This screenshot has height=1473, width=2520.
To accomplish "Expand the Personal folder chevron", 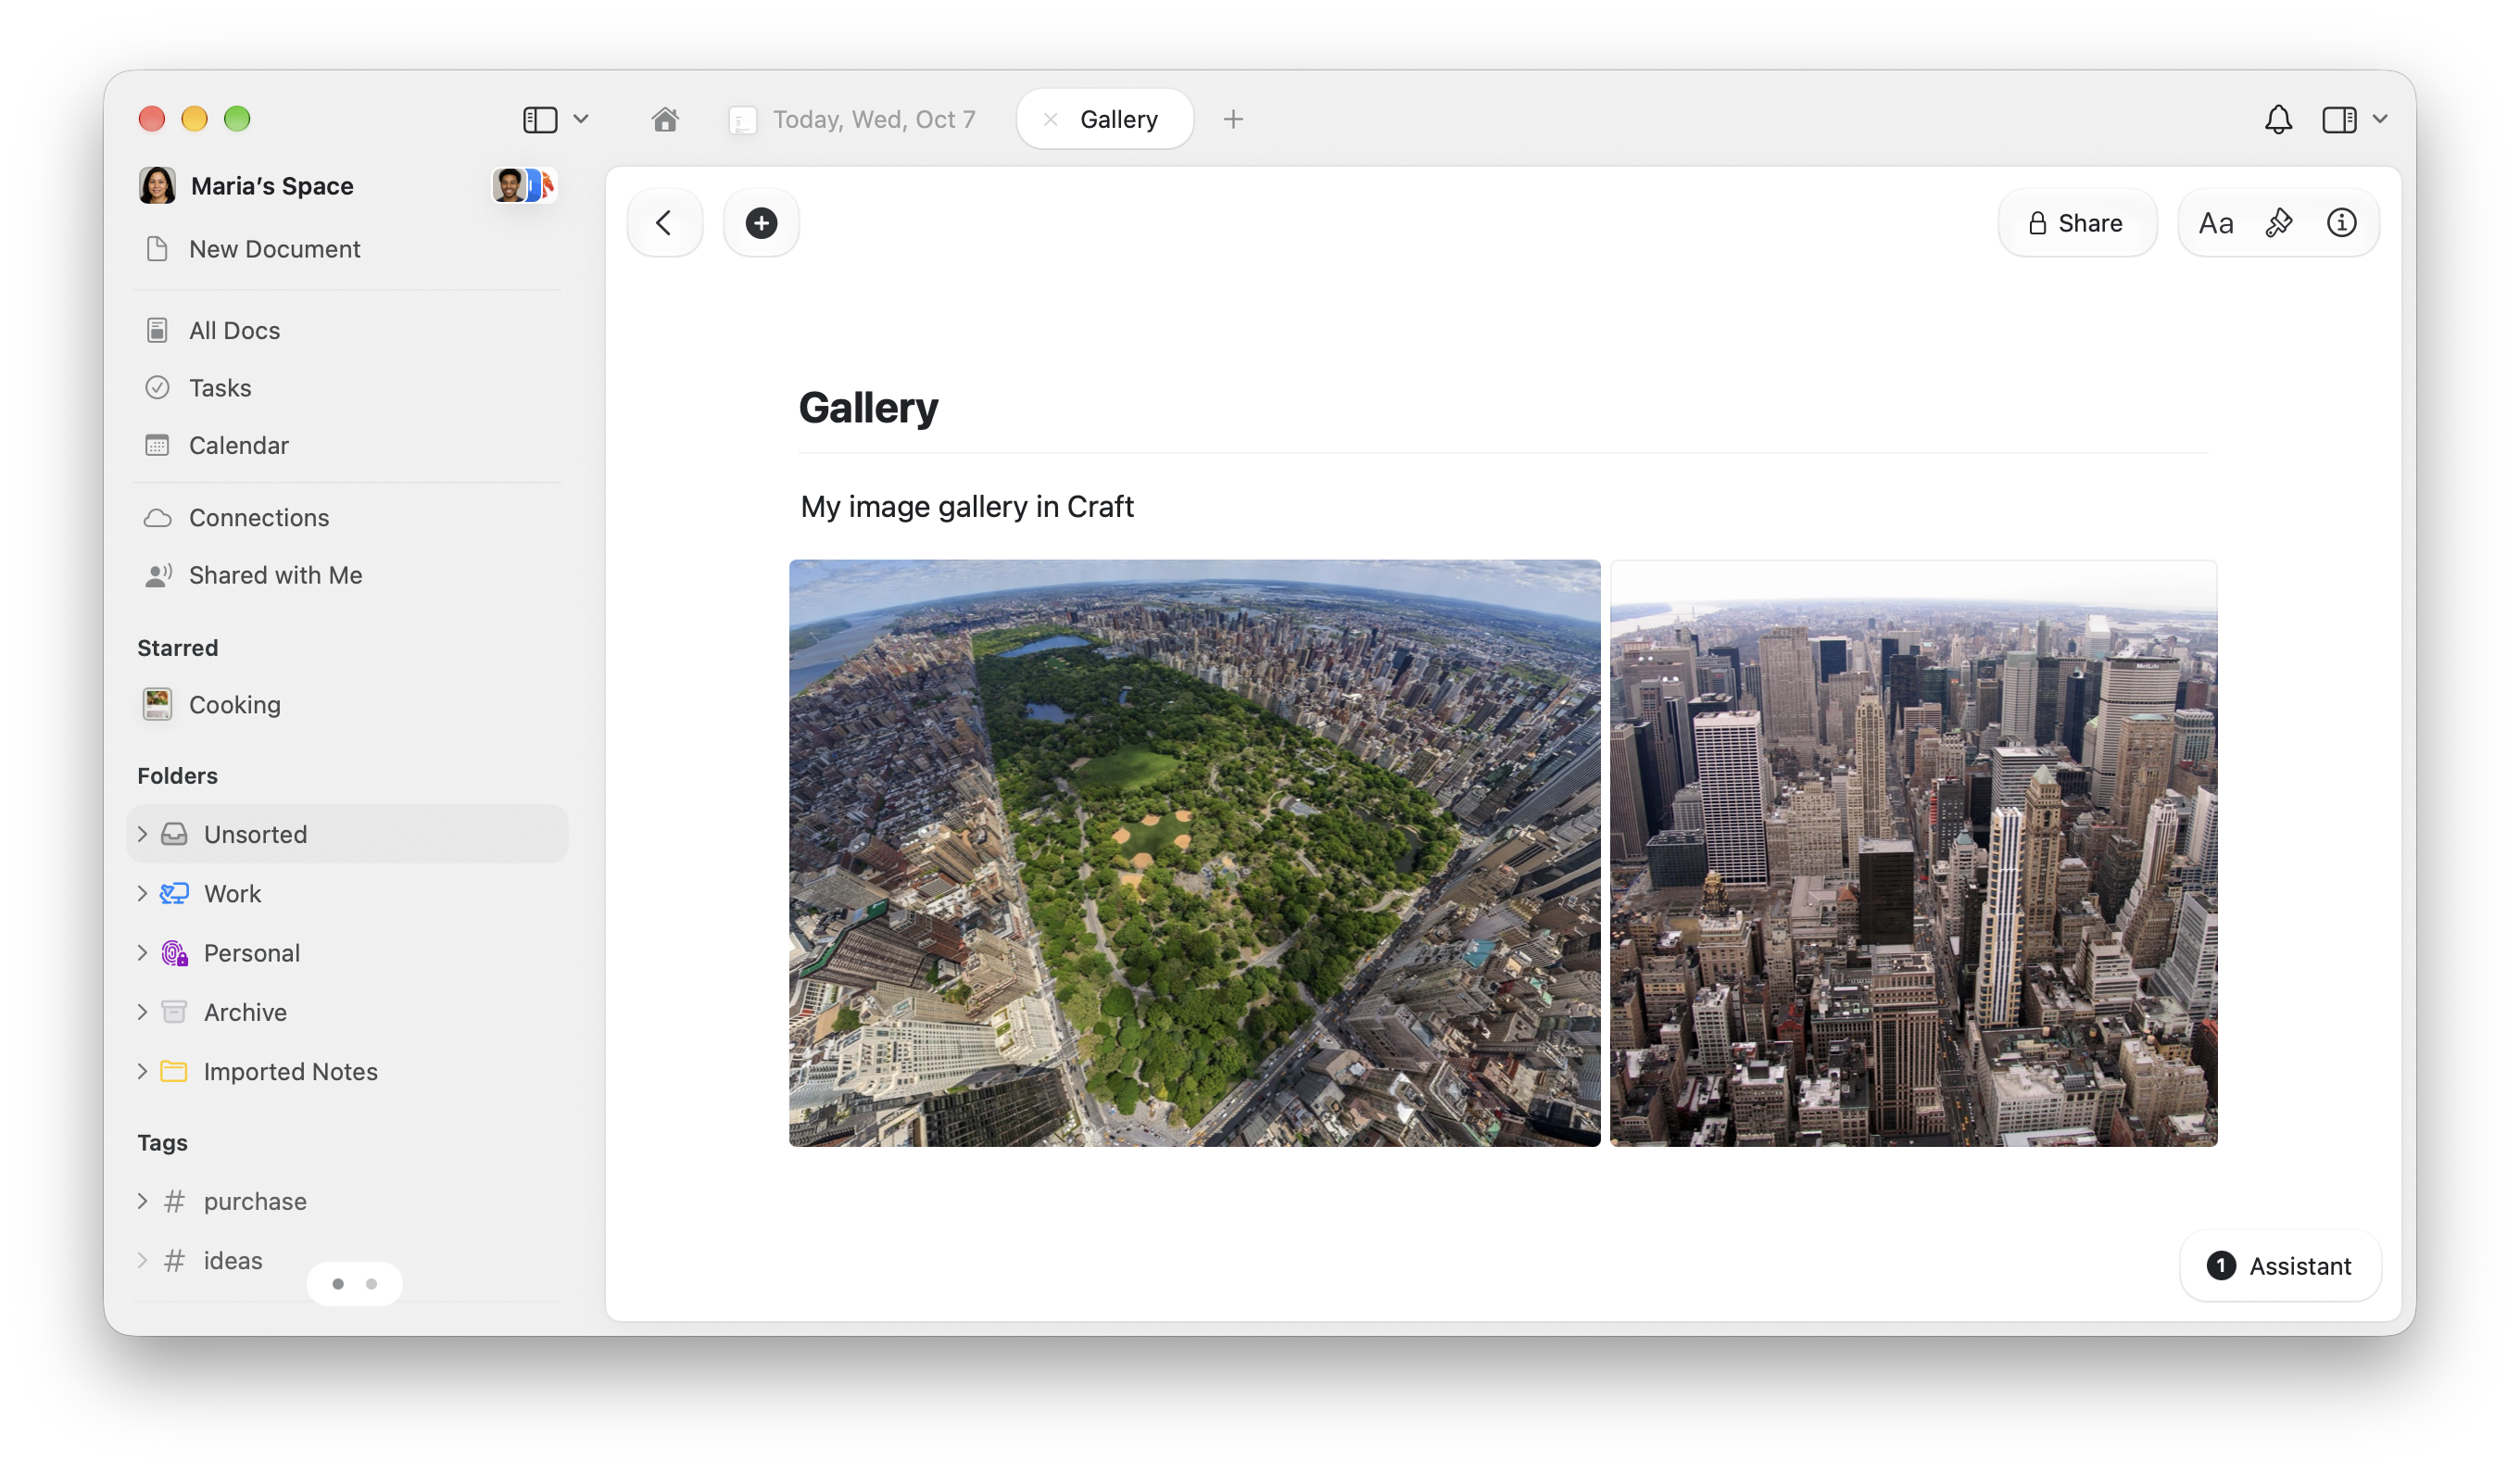I will pyautogui.click(x=142, y=953).
